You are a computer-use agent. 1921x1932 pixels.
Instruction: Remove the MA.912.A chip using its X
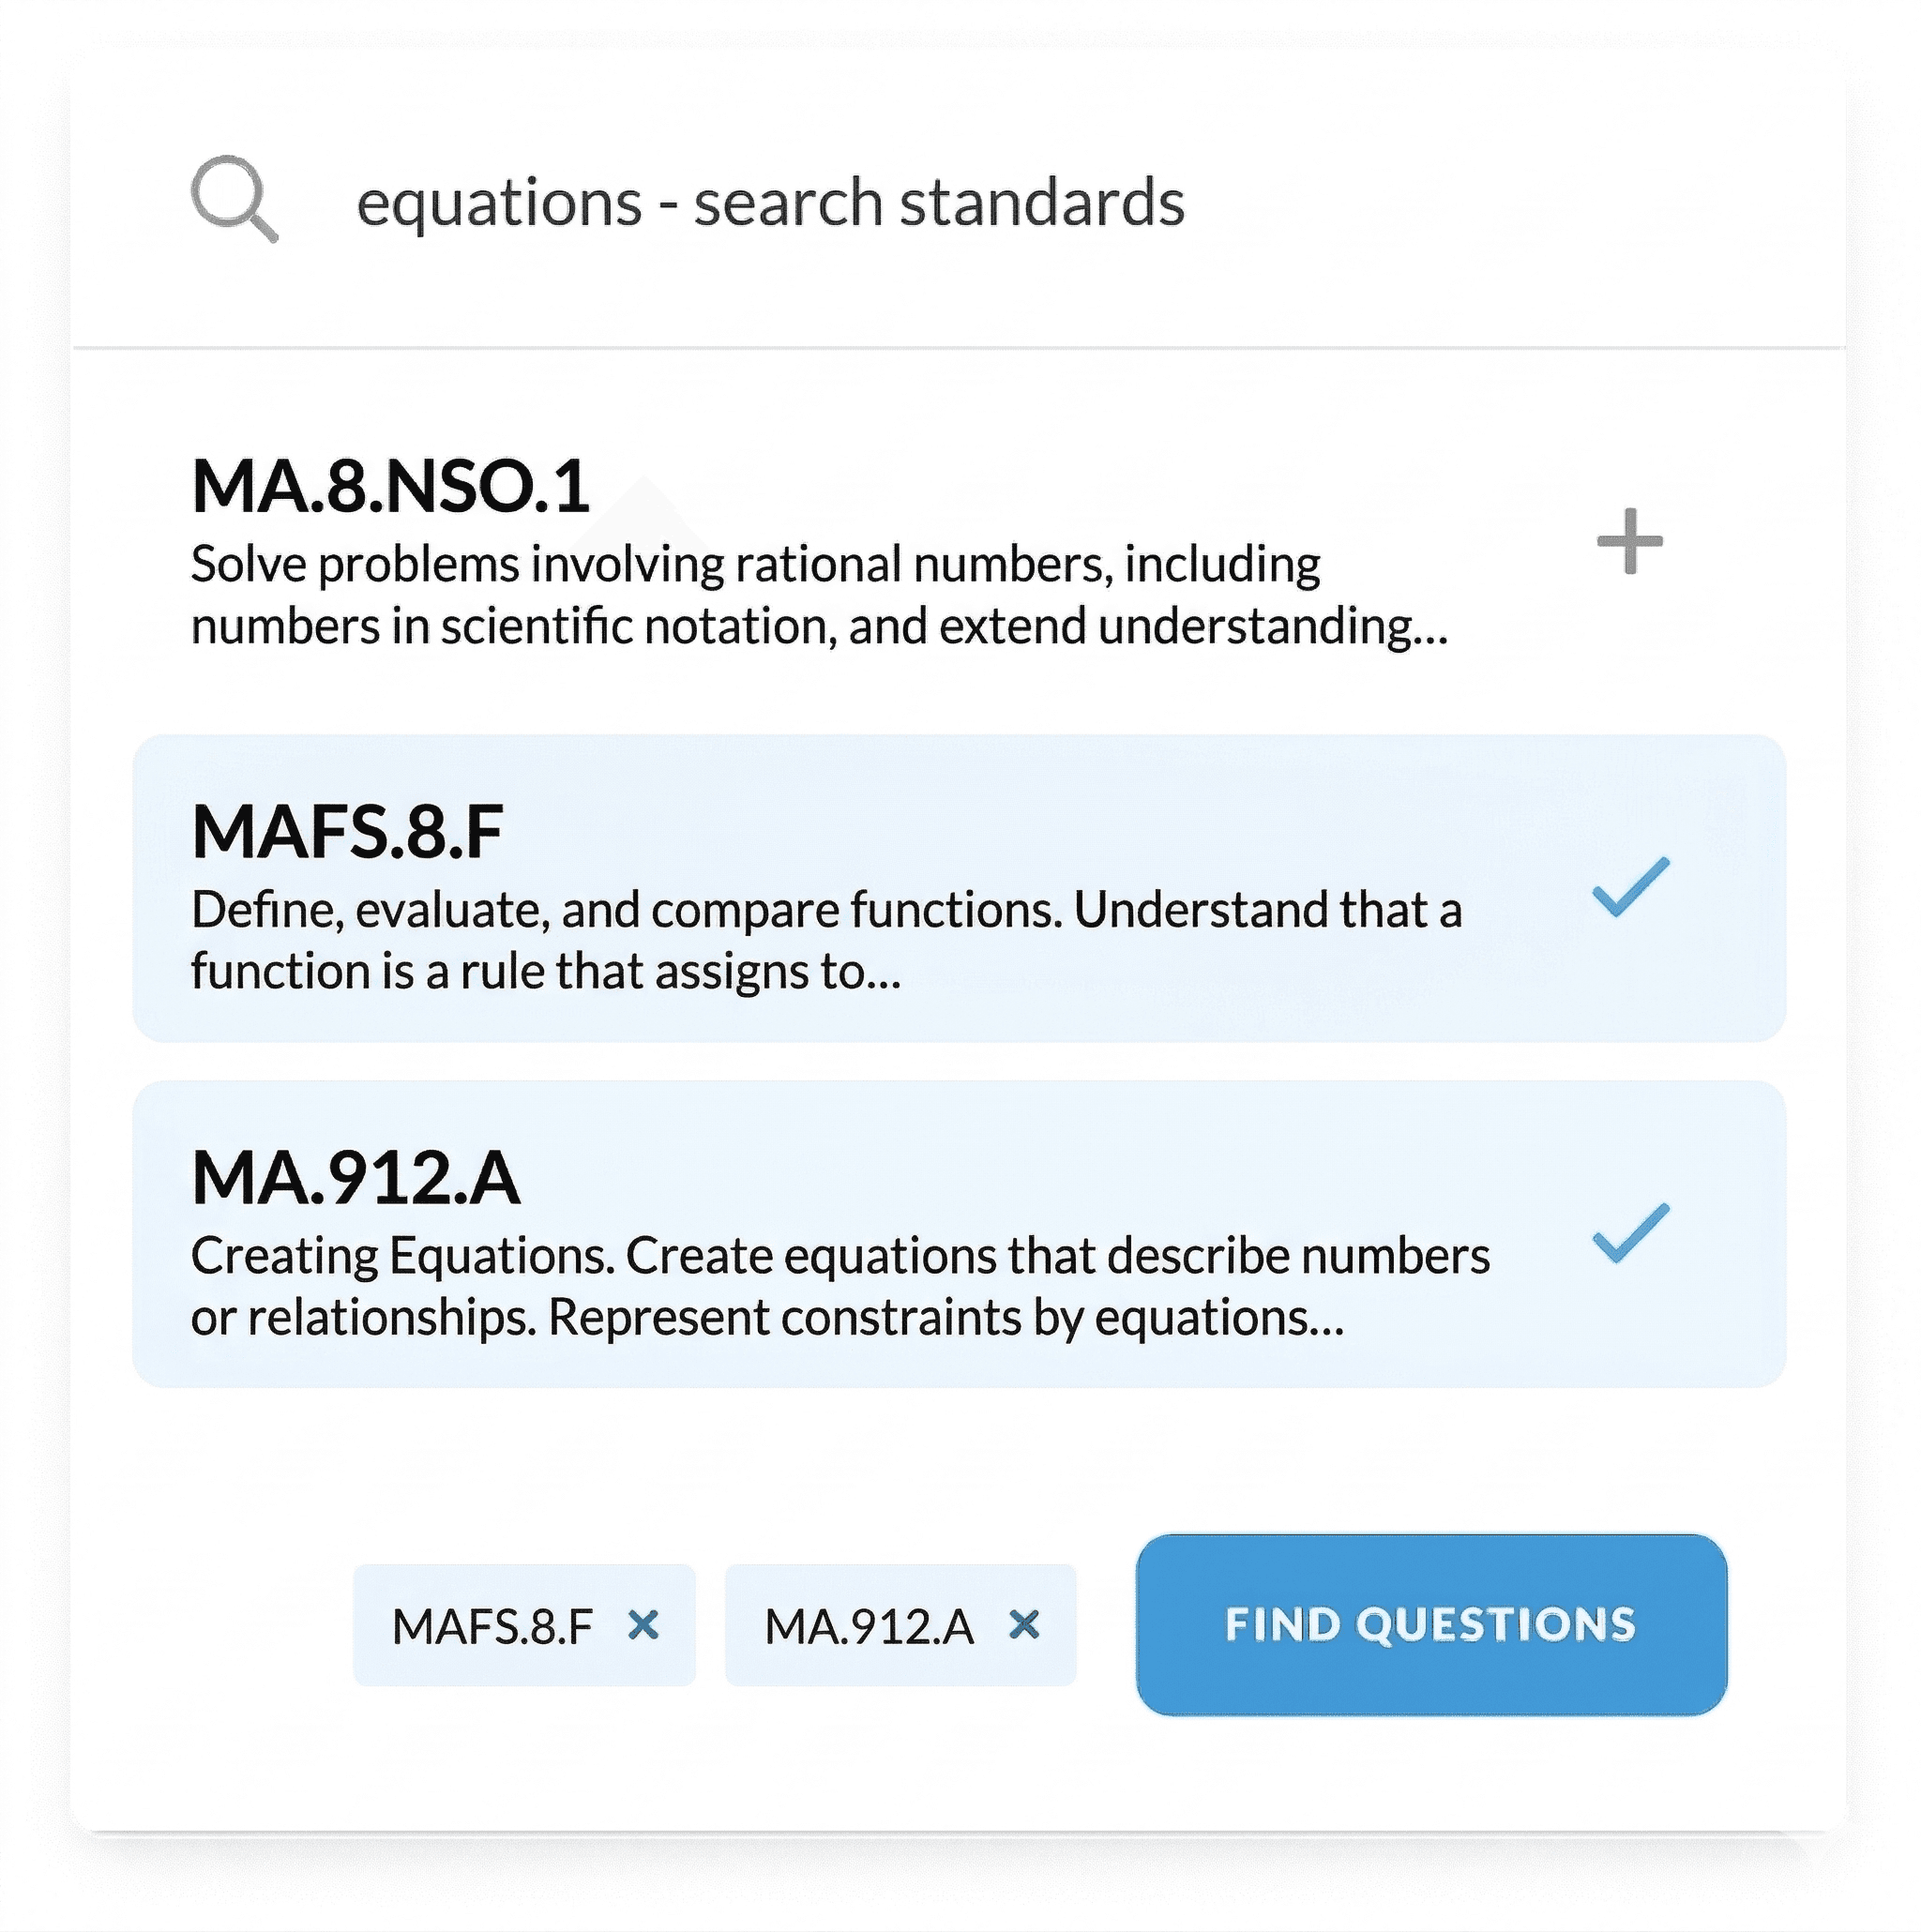coord(1024,1625)
